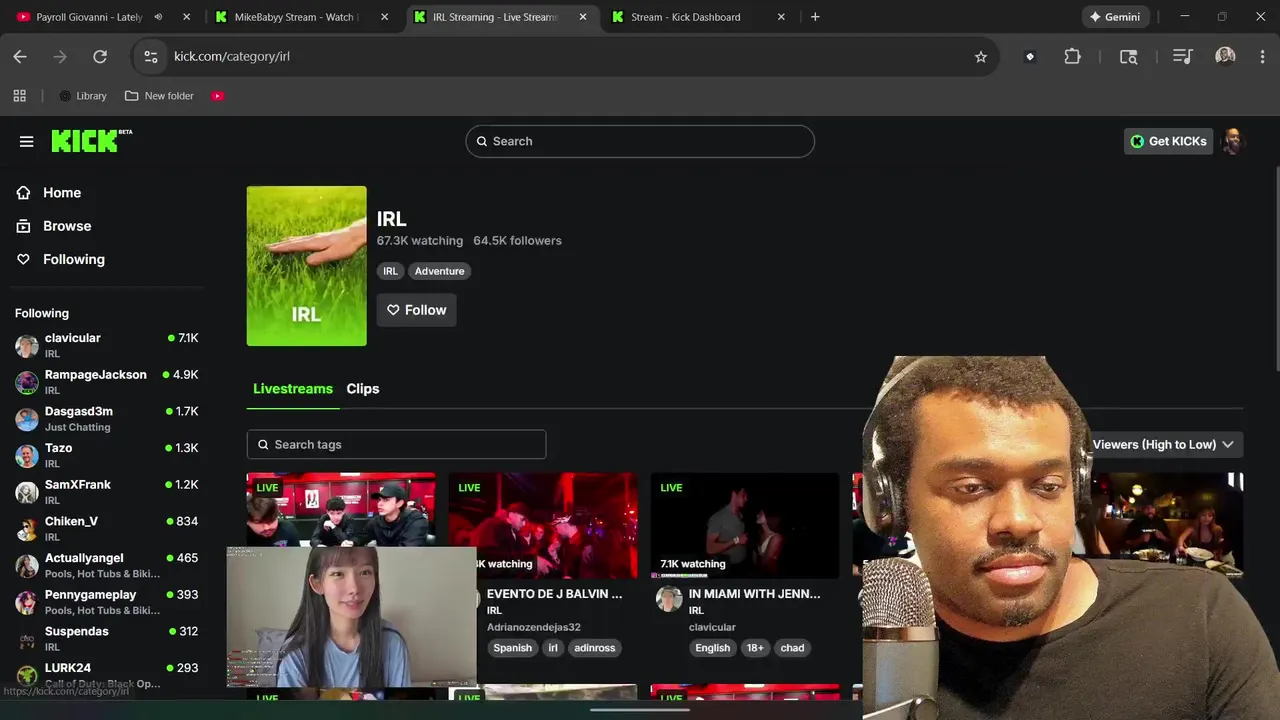1280x720 pixels.
Task: Open Tazo channel in sidebar
Action: pos(106,455)
